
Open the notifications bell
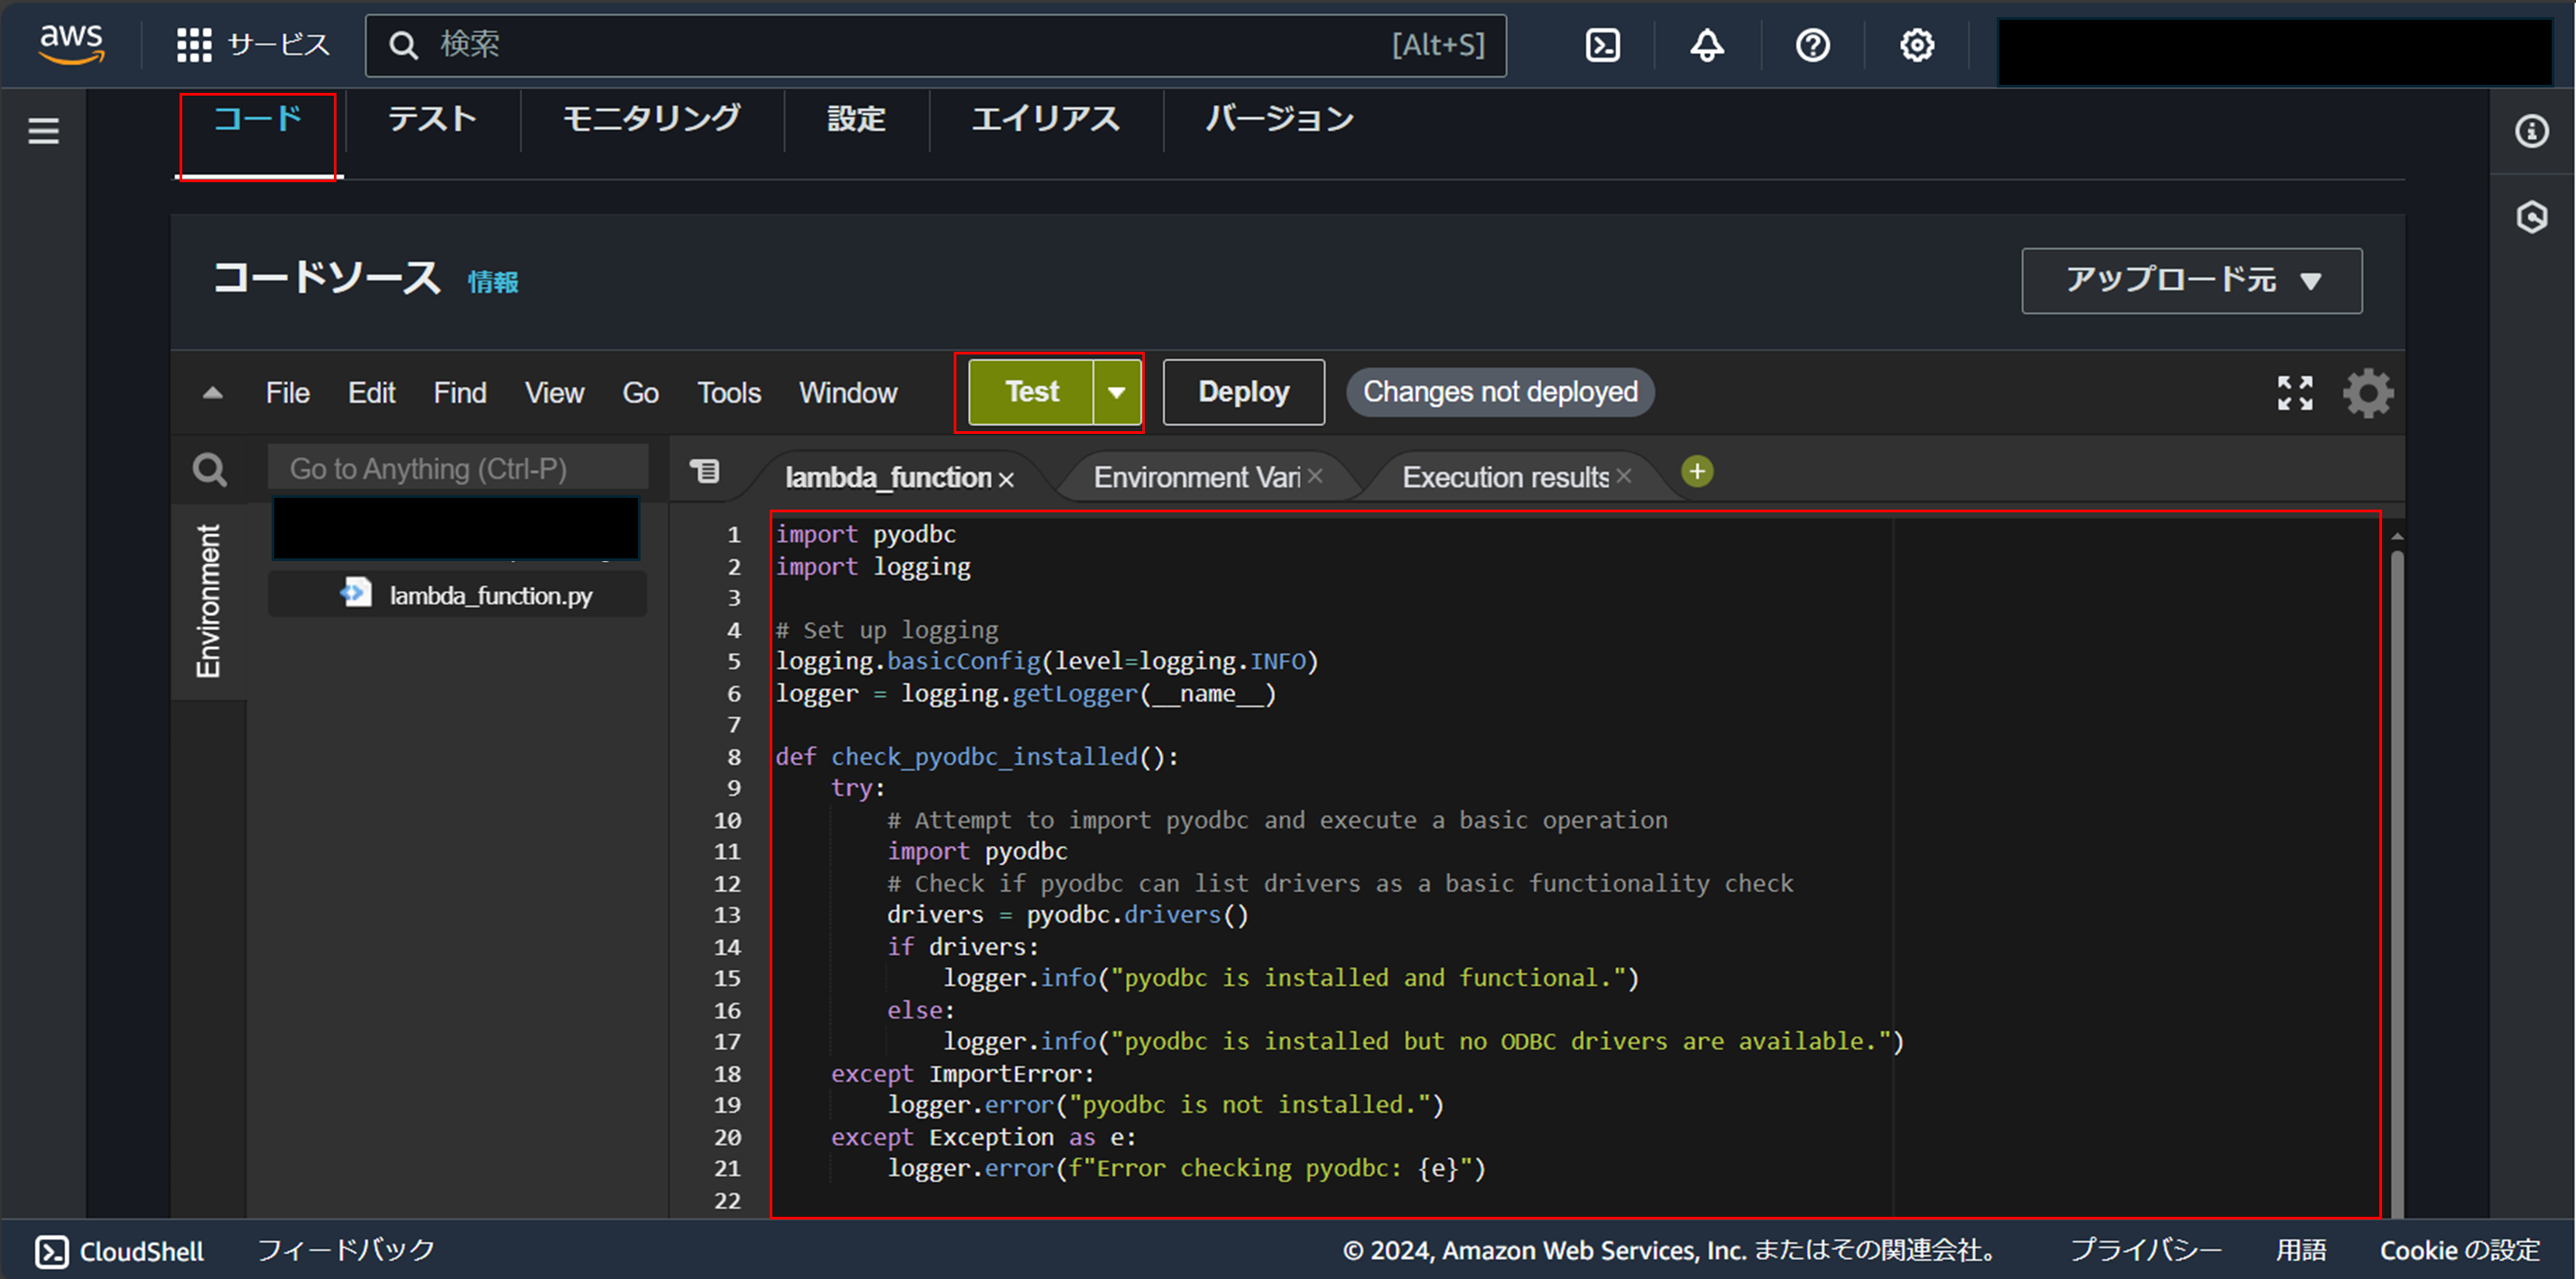click(1706, 44)
